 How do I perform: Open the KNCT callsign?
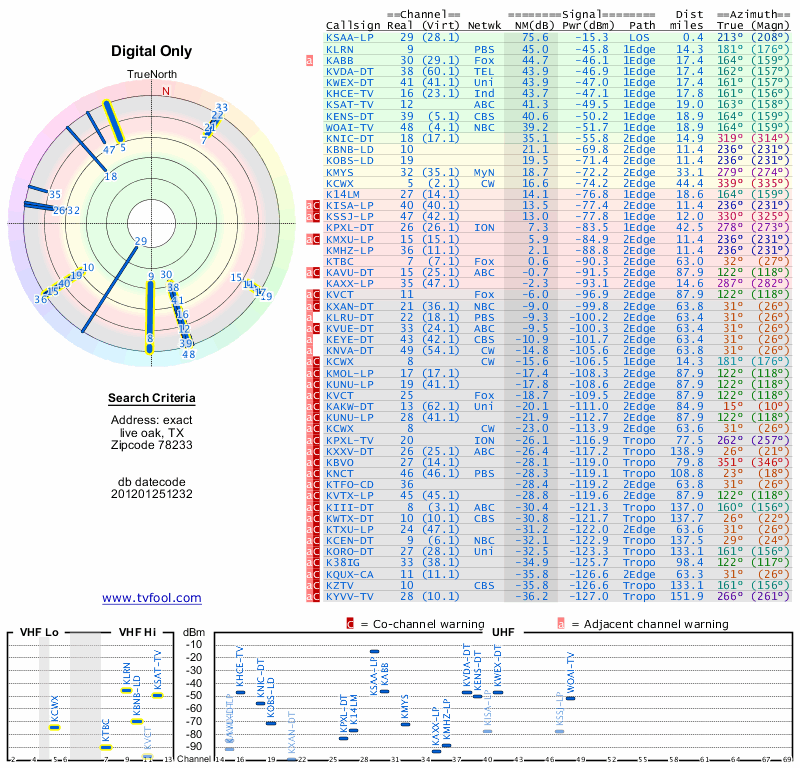(x=340, y=474)
